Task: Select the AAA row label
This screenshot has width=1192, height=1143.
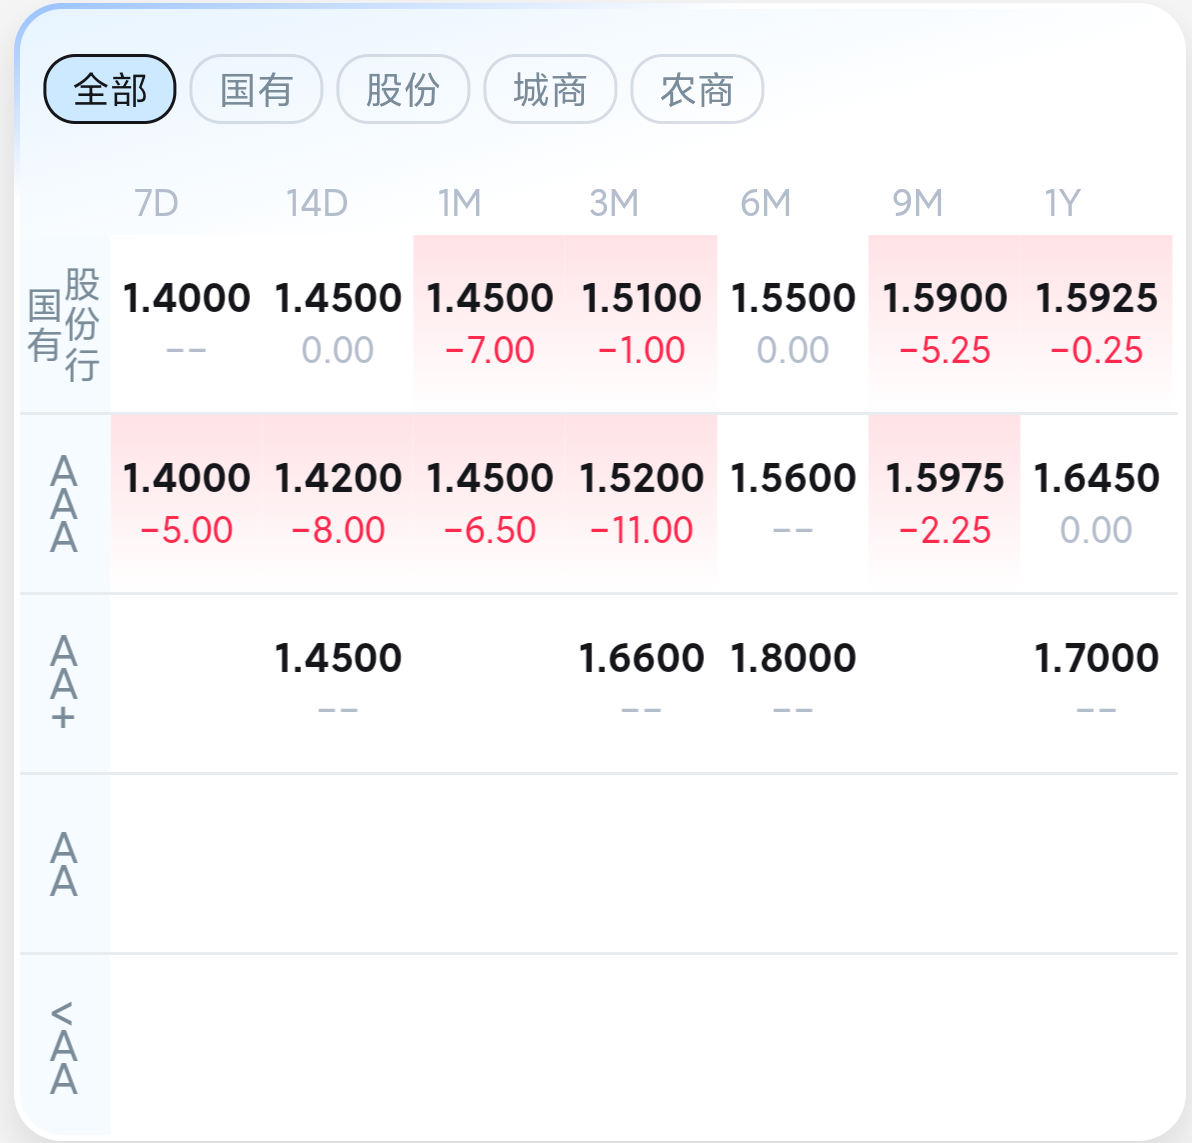Action: (x=64, y=505)
